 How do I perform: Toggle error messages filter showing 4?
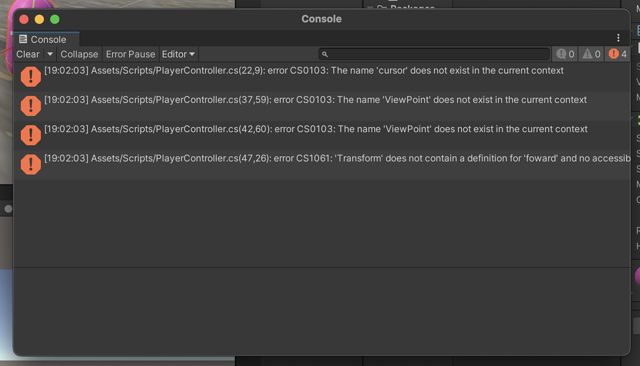pyautogui.click(x=618, y=54)
